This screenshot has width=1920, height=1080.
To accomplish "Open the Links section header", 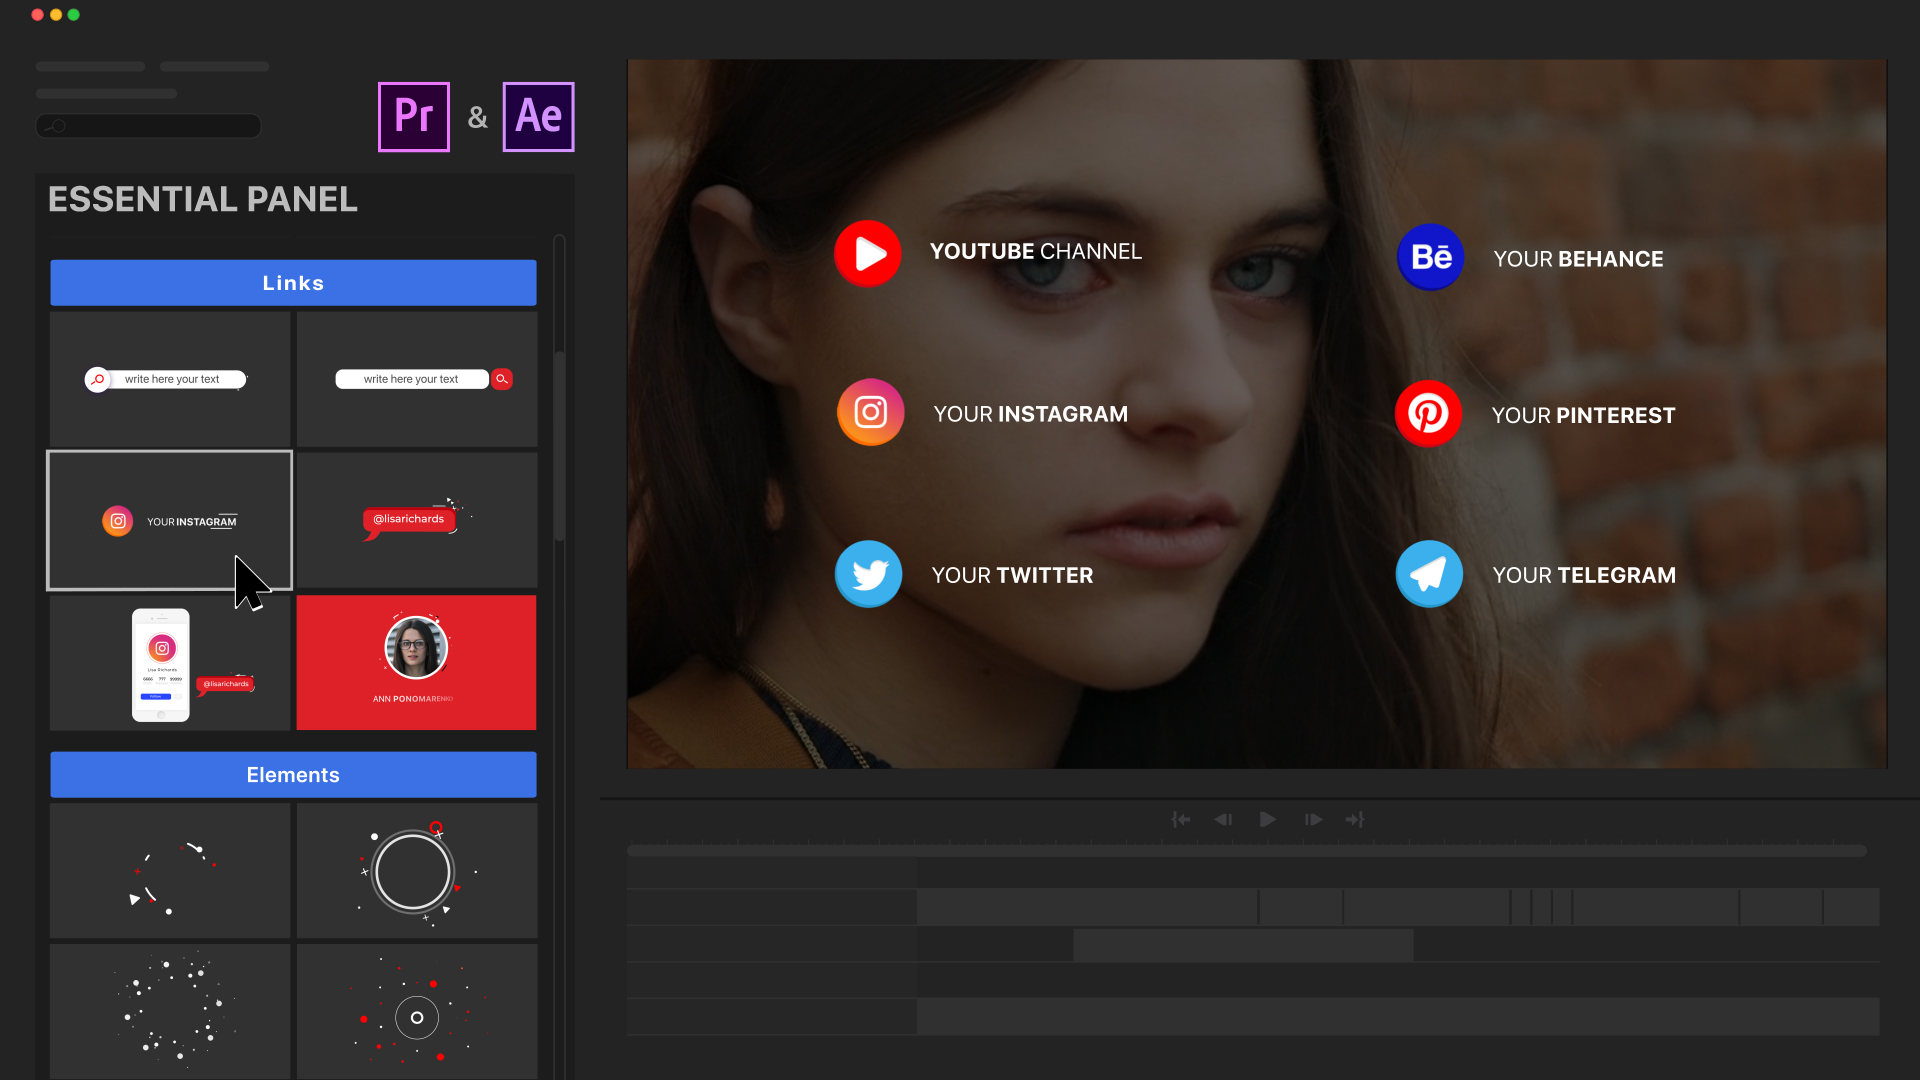I will coord(293,282).
